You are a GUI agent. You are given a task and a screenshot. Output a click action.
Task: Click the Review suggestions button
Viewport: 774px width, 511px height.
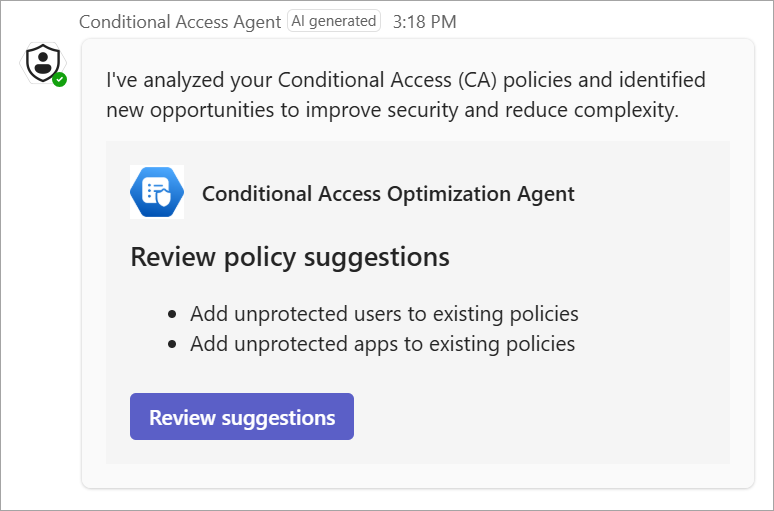coord(242,417)
